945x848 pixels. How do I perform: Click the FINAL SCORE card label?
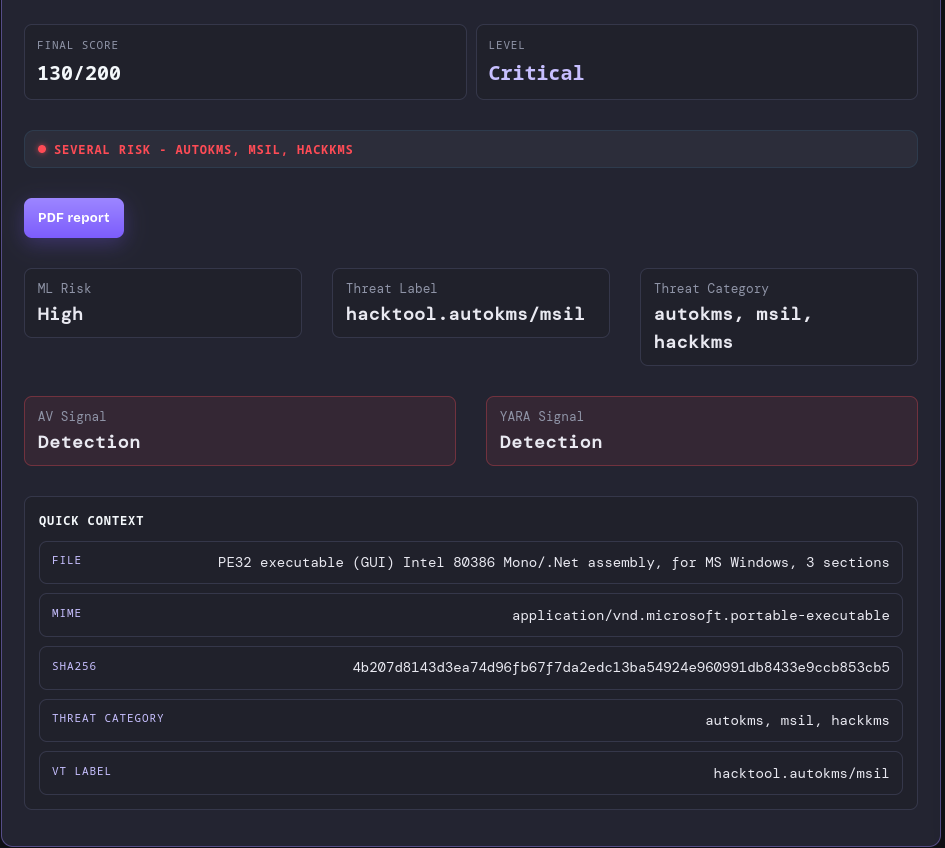78,45
